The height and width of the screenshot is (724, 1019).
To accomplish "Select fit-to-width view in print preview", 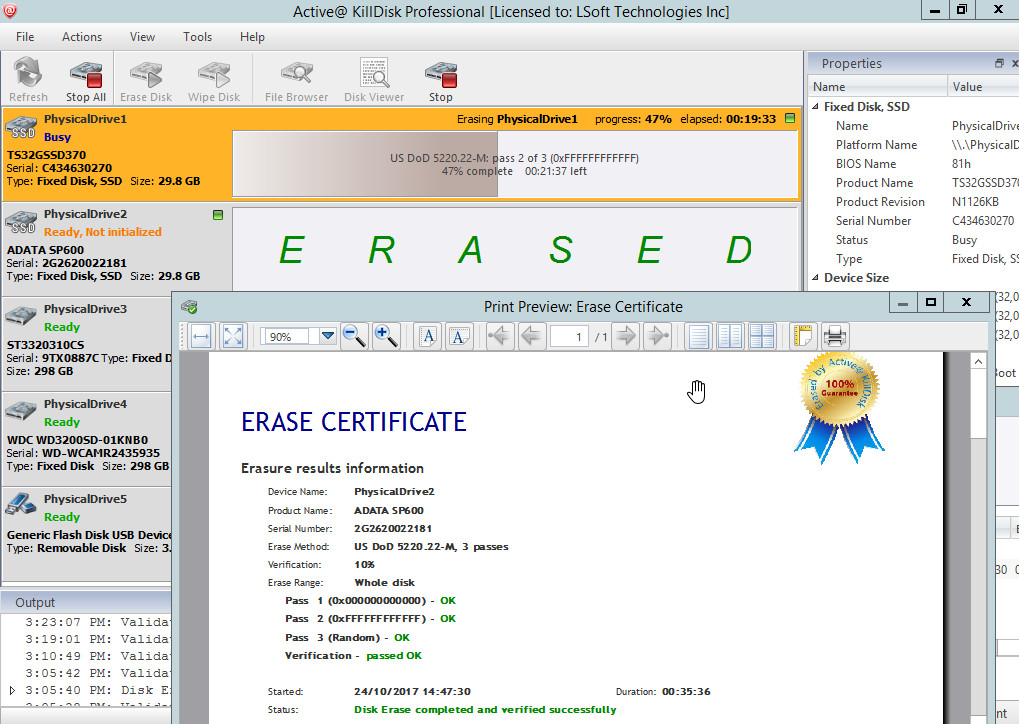I will point(201,337).
